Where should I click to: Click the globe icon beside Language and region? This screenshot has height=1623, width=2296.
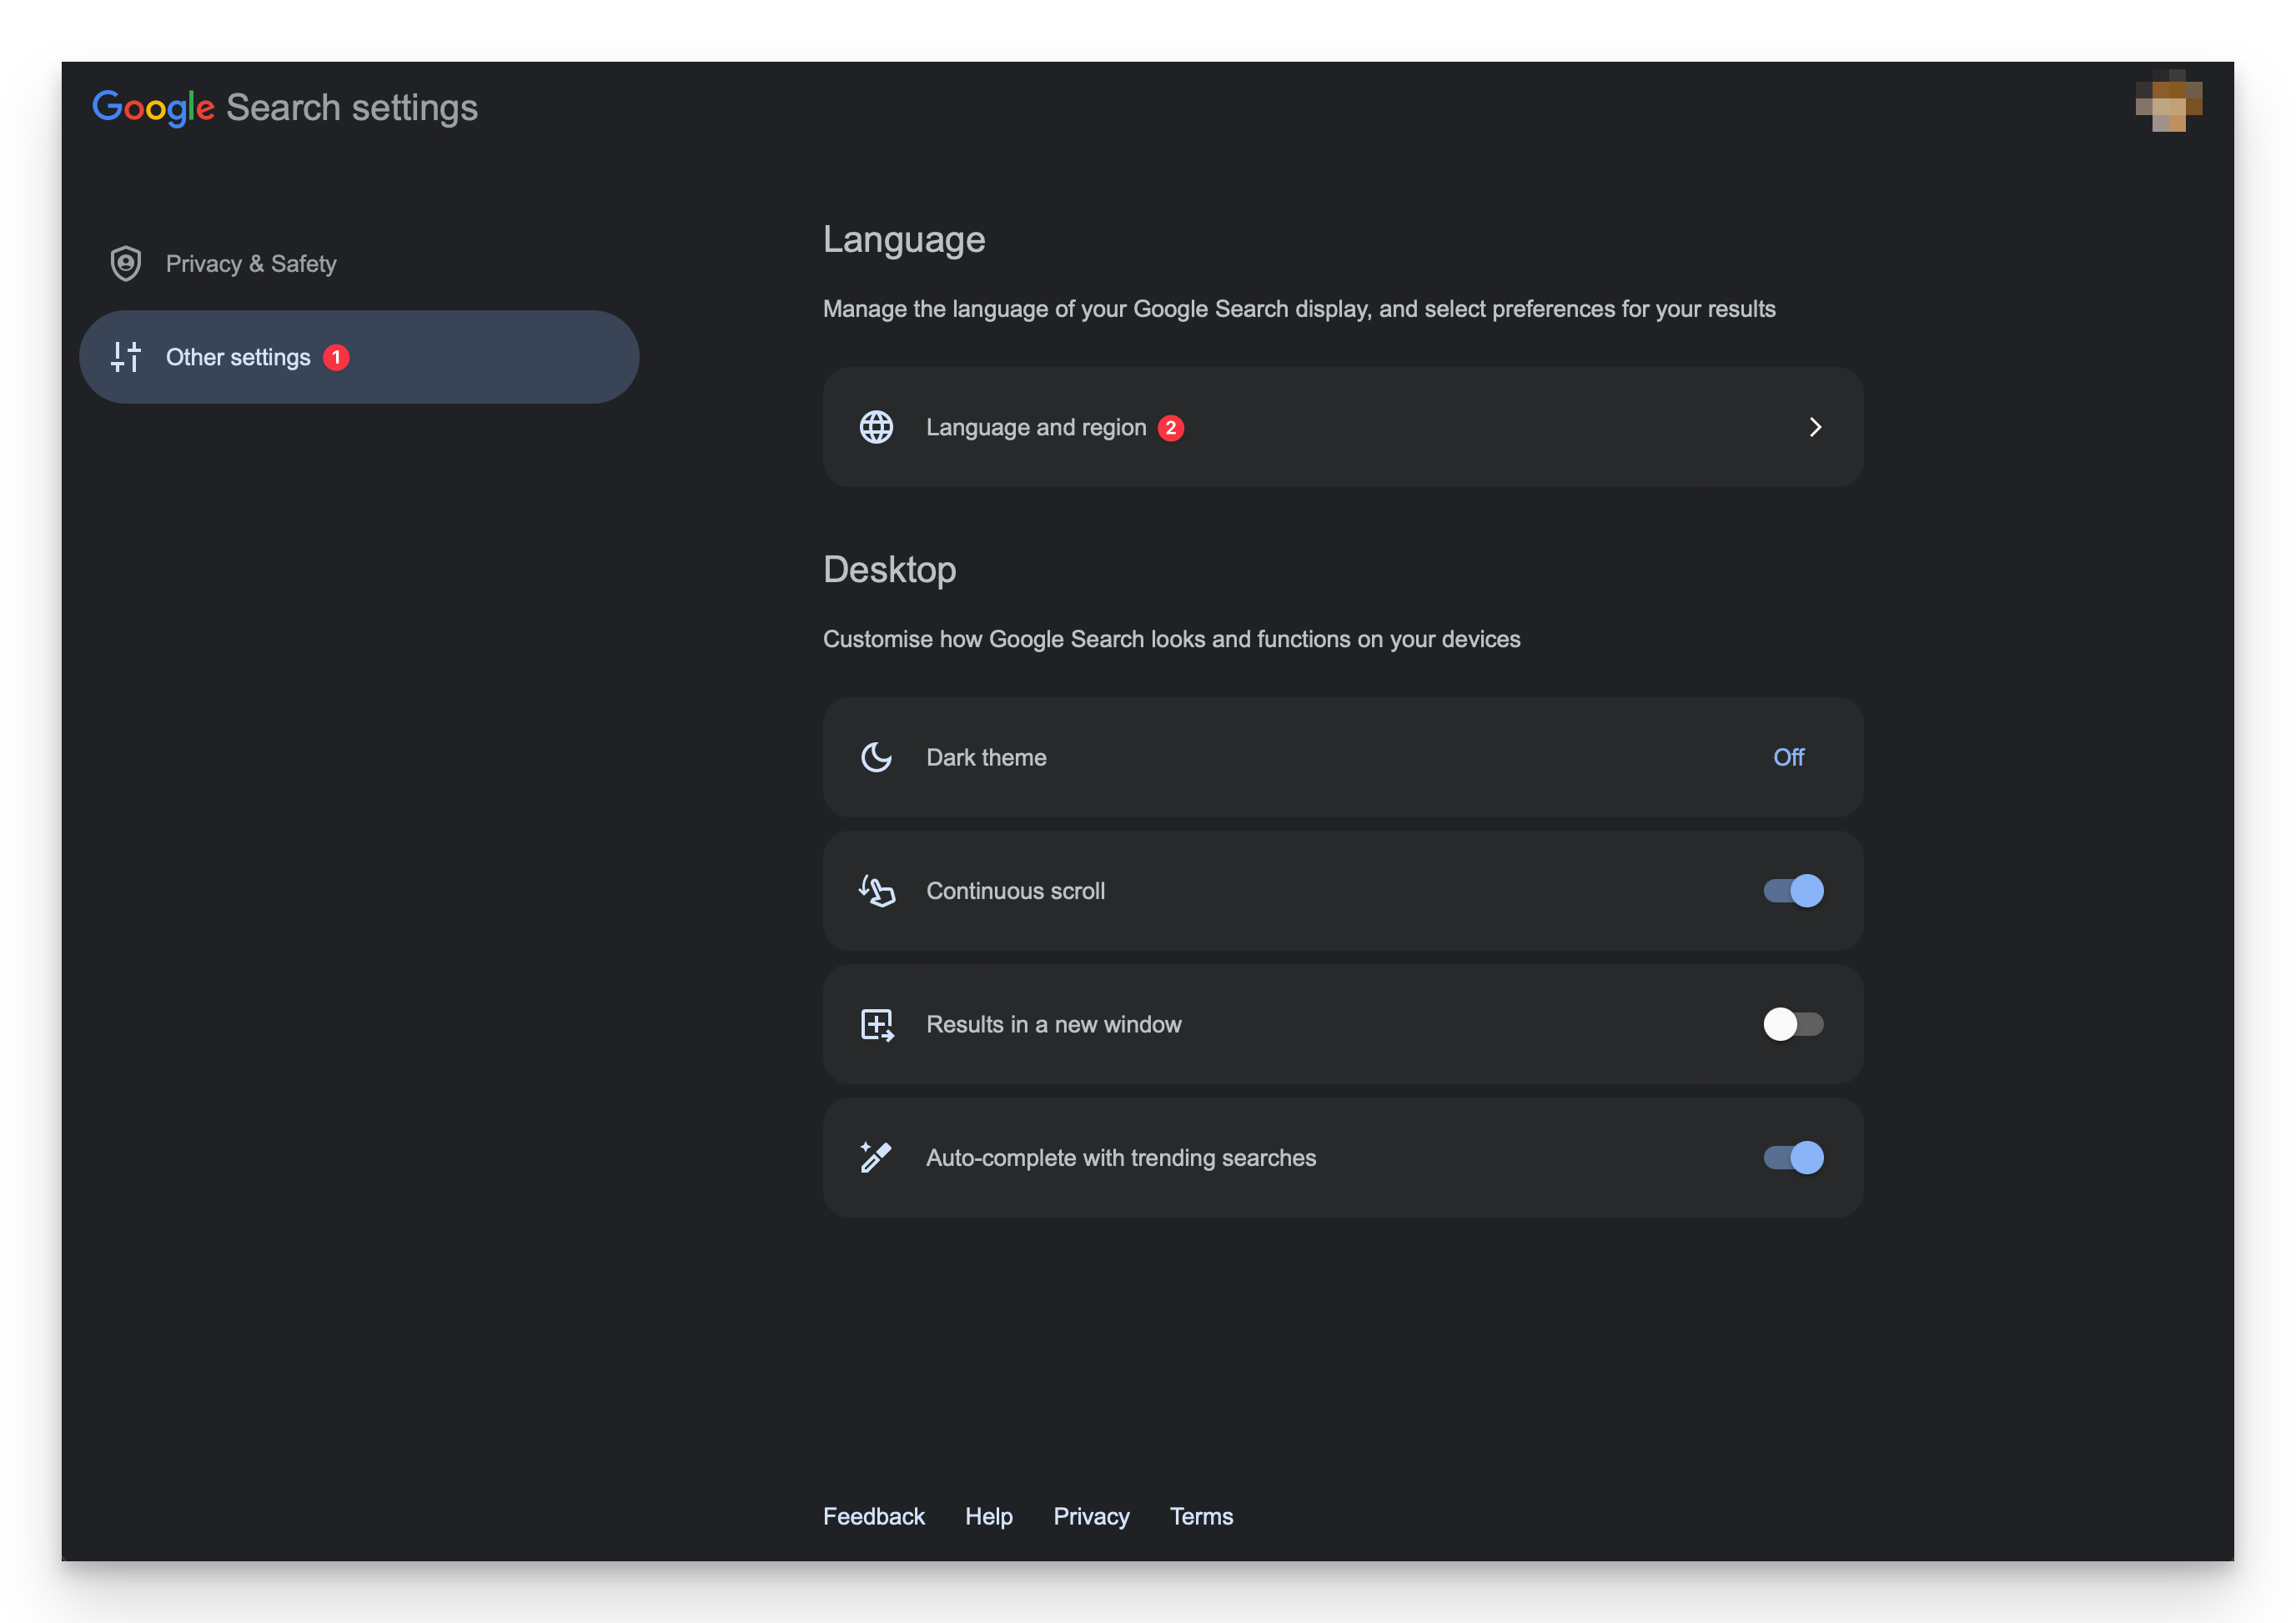pyautogui.click(x=876, y=427)
